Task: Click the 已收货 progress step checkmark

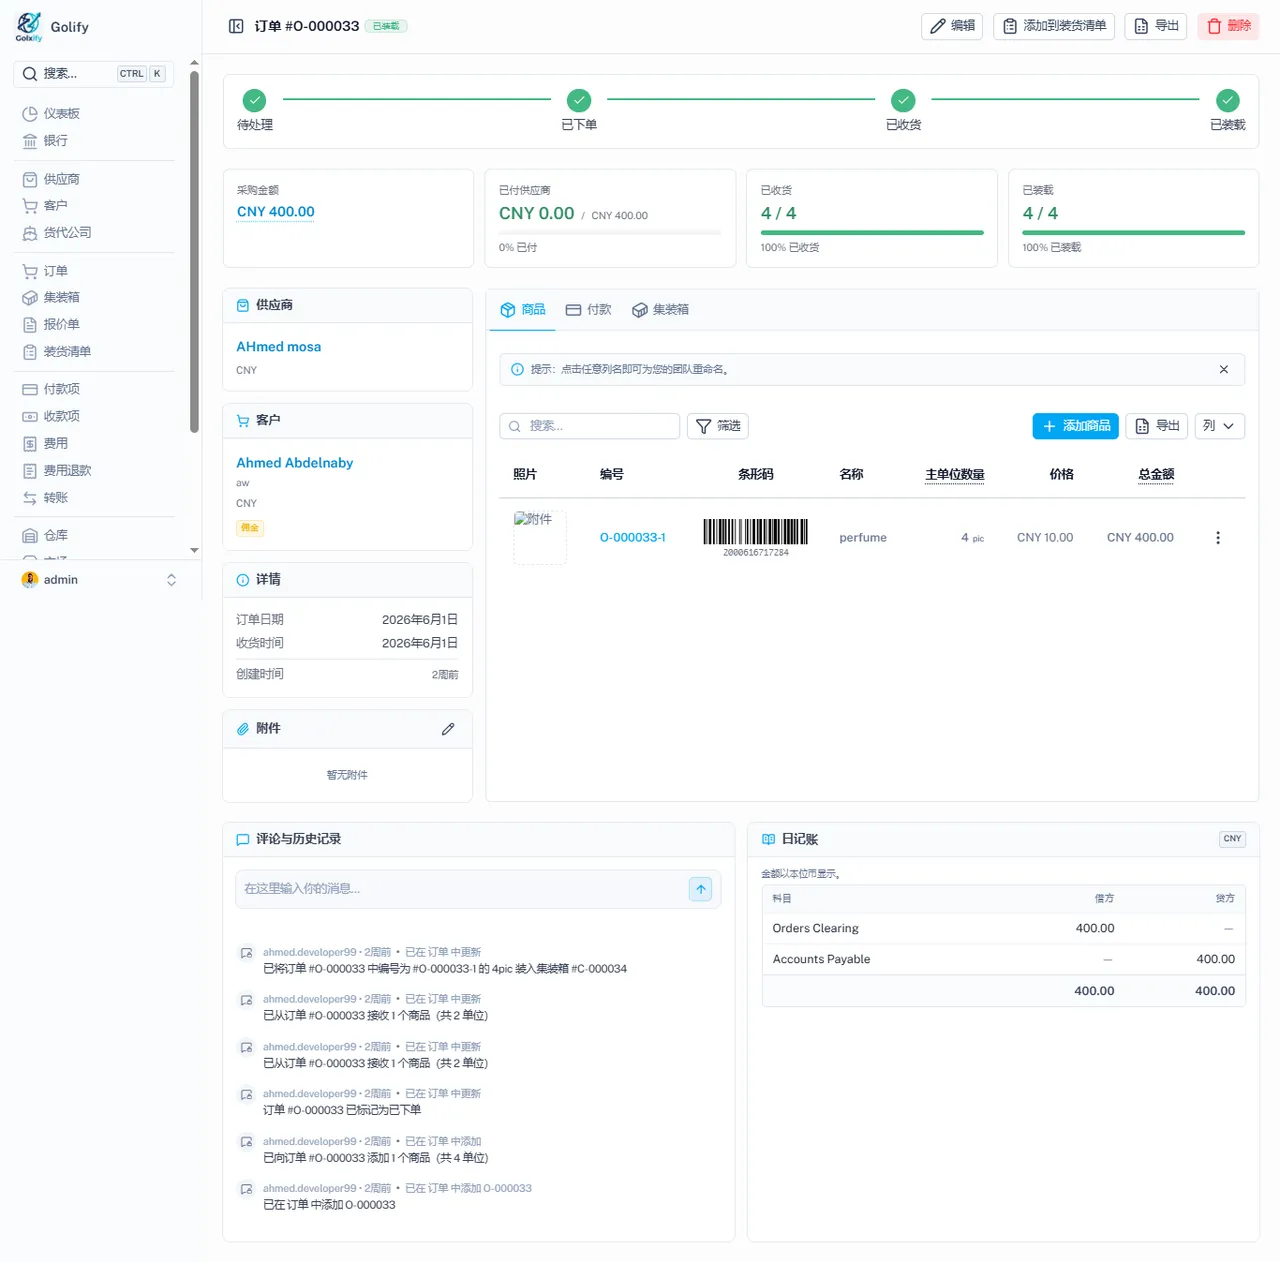Action: 903,100
